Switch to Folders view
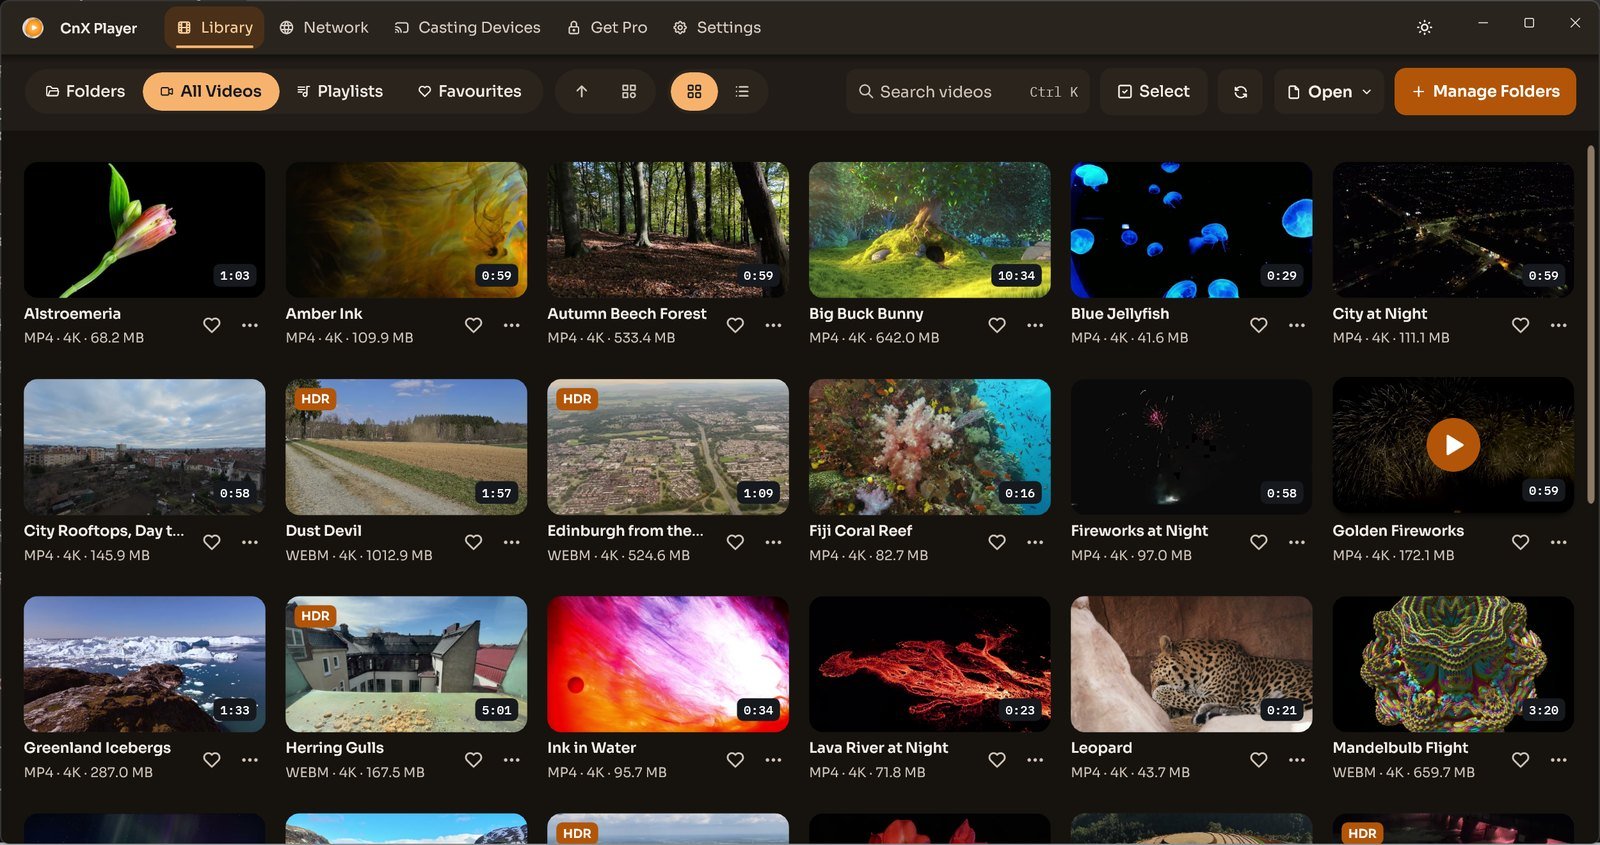Screen dimensions: 1600x845 pos(85,91)
